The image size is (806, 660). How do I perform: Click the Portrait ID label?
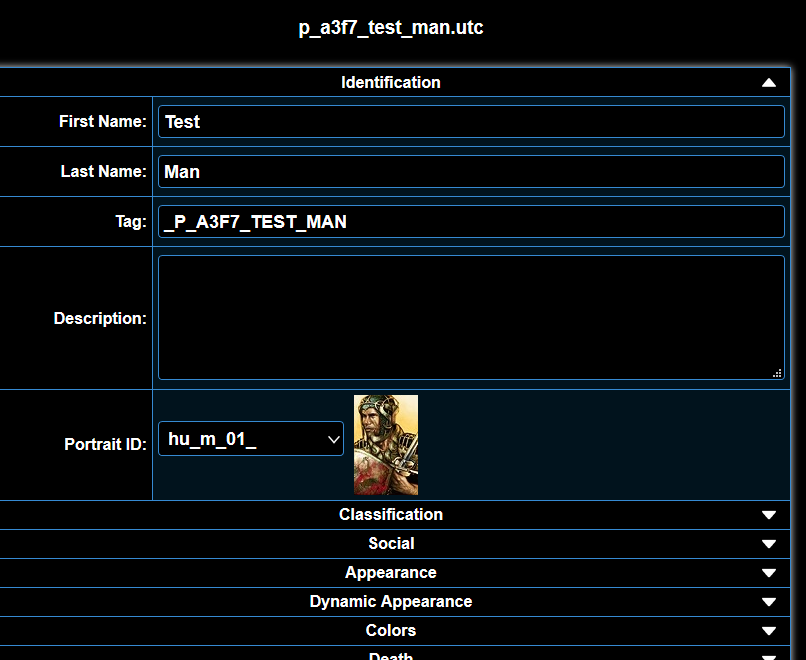click(x=105, y=444)
